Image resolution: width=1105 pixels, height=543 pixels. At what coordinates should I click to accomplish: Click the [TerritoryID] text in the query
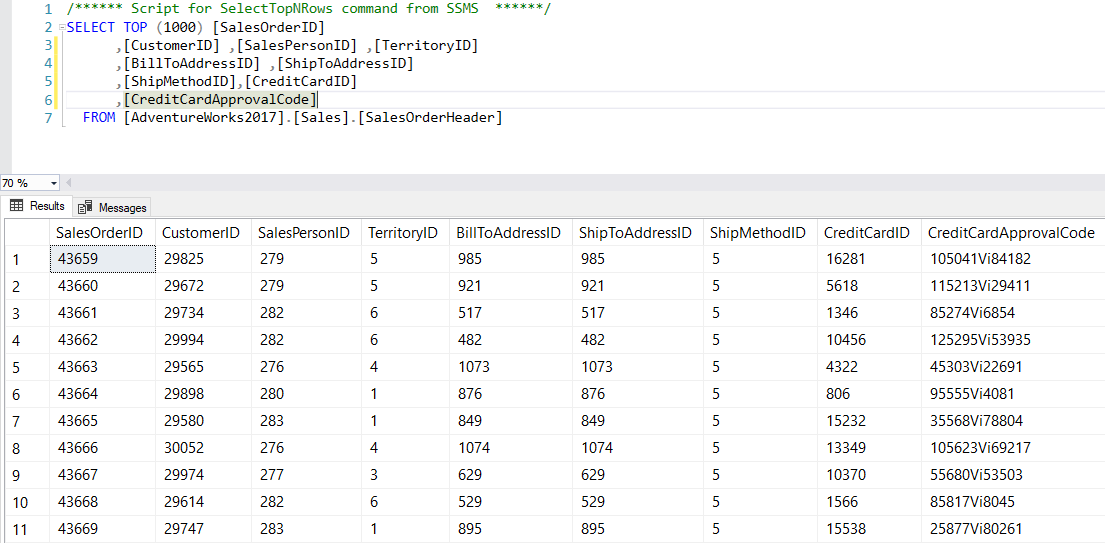pyautogui.click(x=426, y=46)
